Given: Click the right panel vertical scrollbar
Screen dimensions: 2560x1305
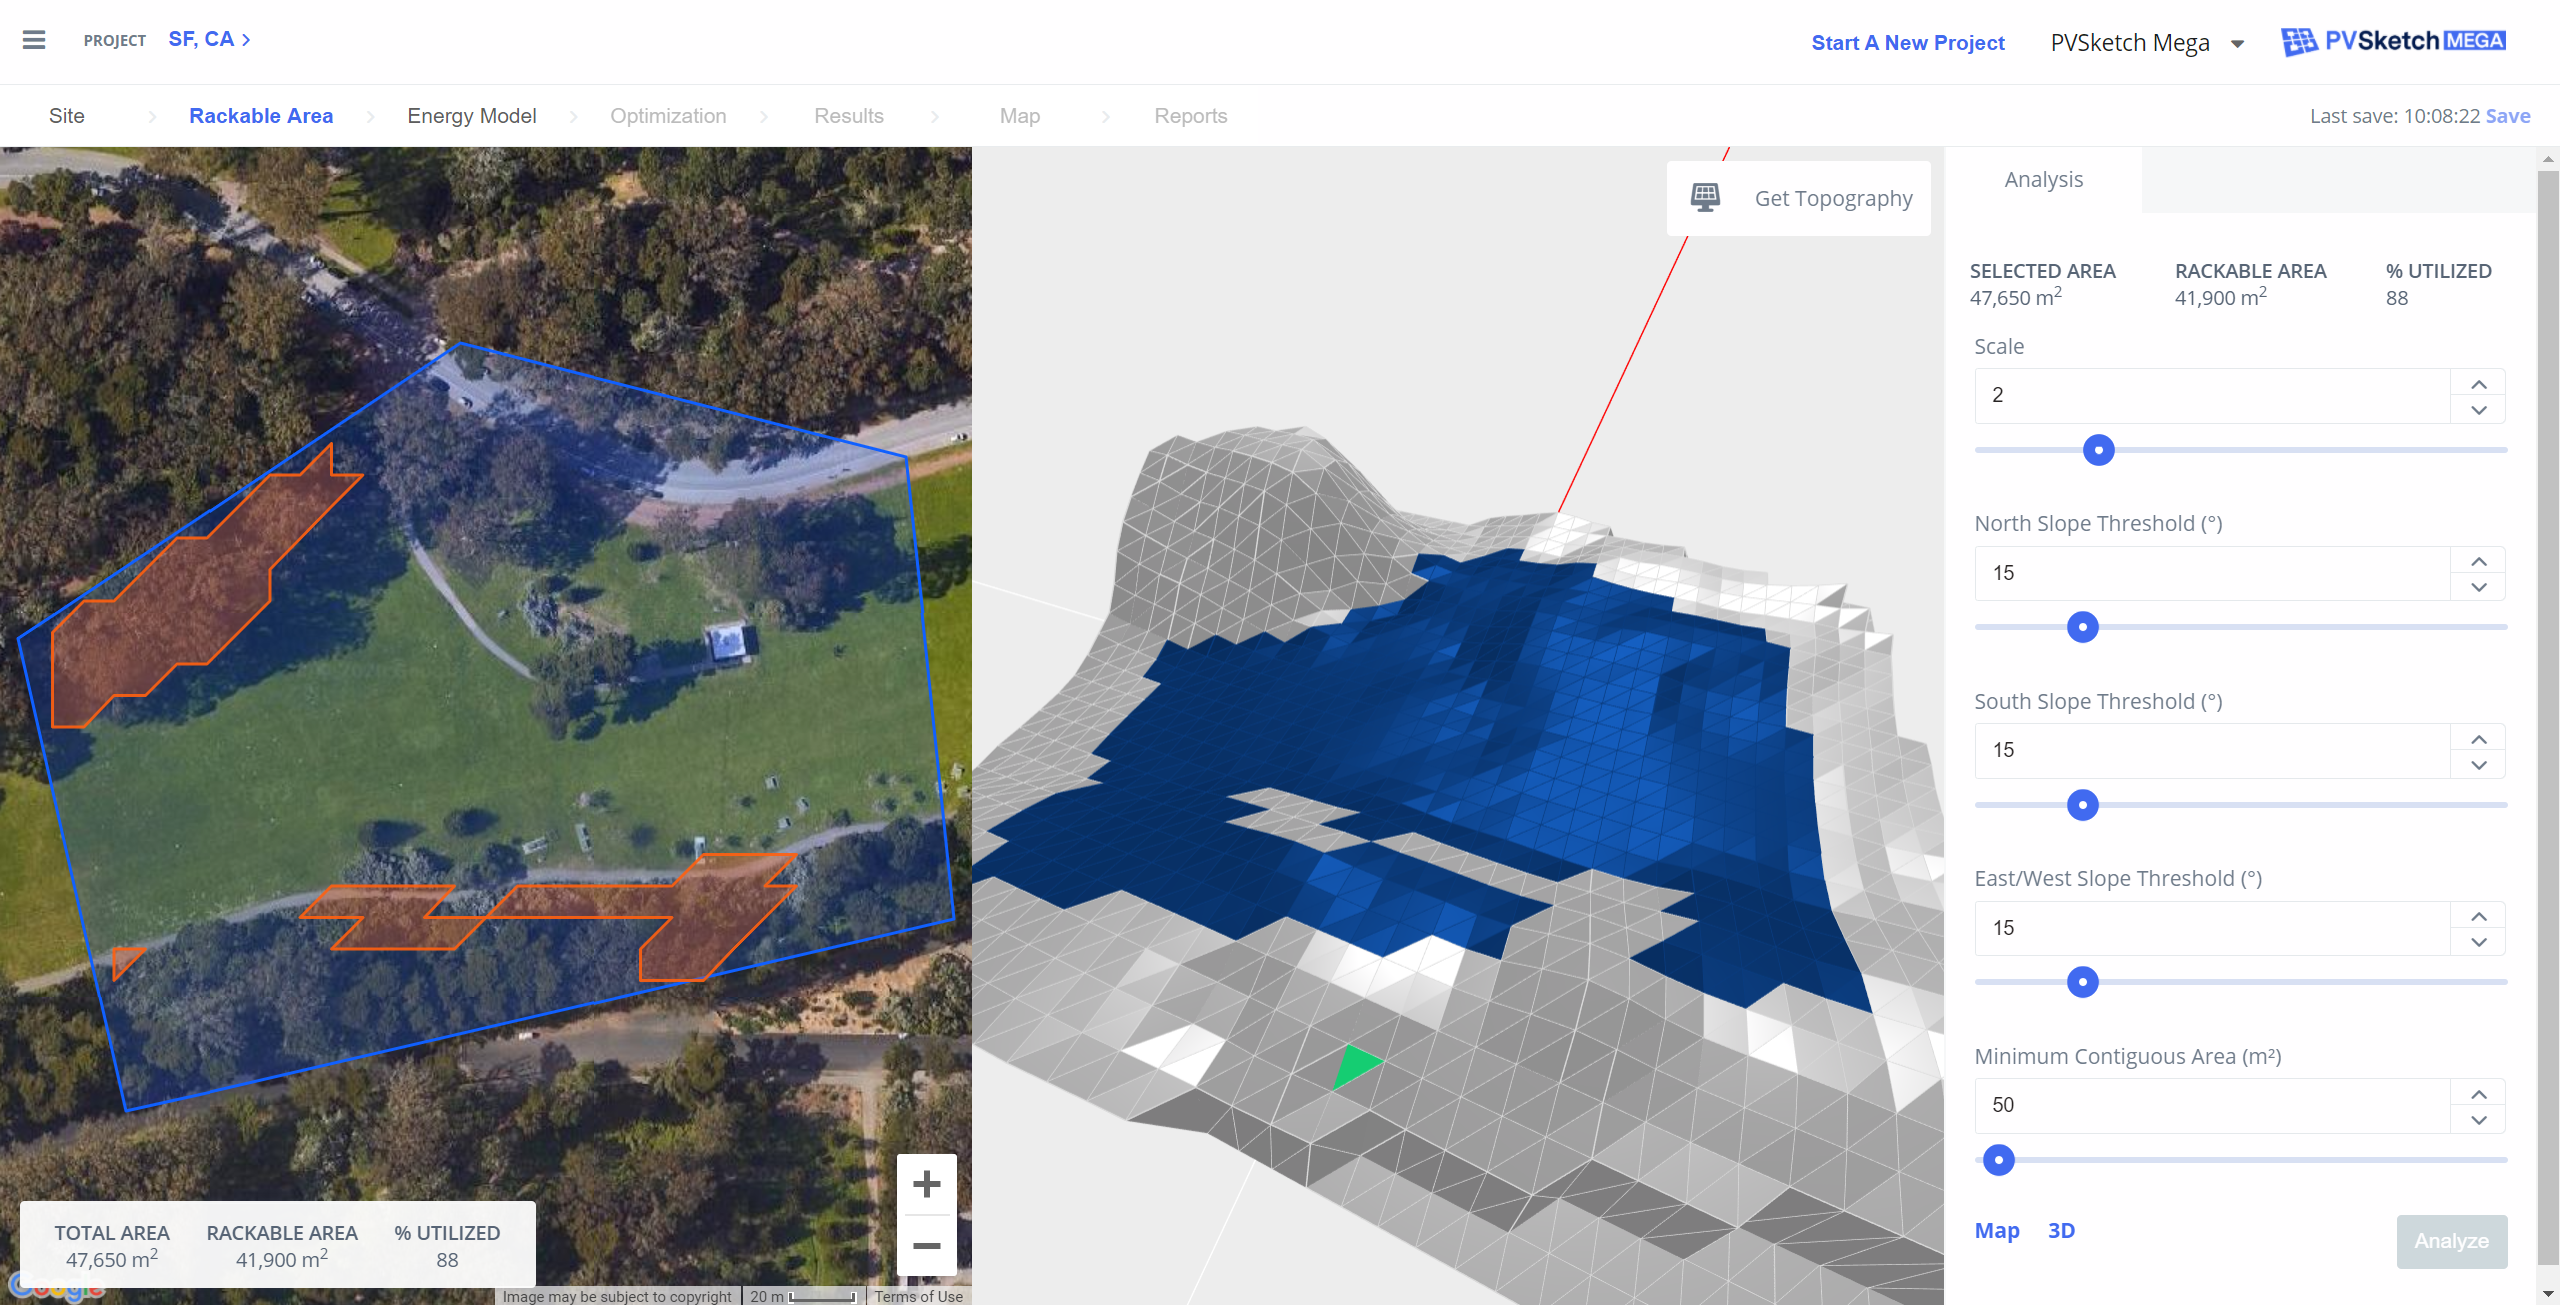Looking at the screenshot, I should (2548, 720).
